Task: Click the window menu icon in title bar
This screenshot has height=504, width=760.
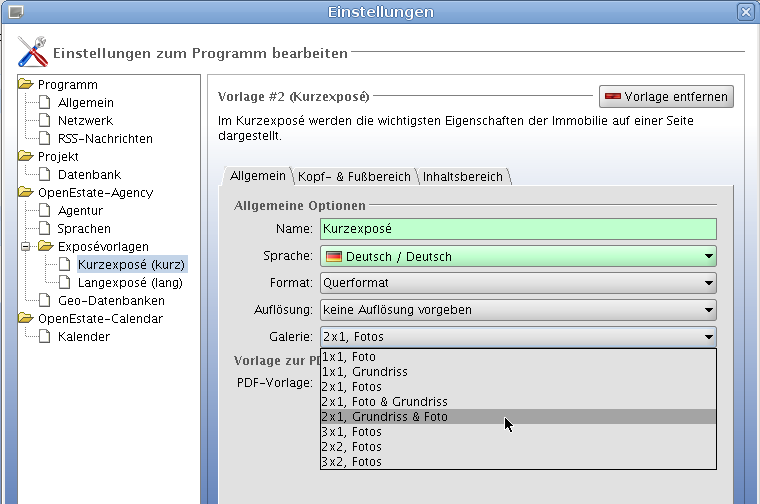Action: pyautogui.click(x=14, y=12)
